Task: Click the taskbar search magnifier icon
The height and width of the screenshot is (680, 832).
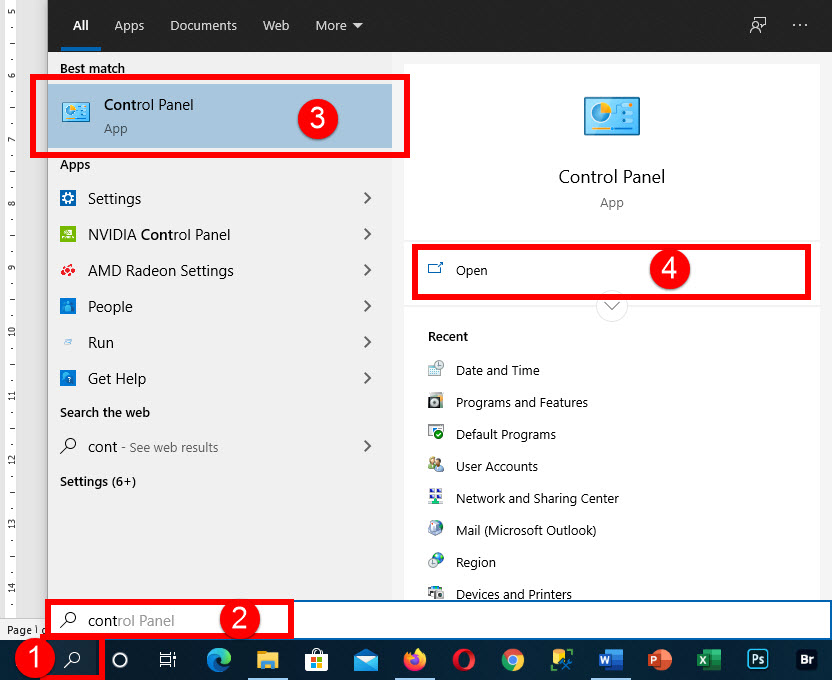Action: click(x=72, y=660)
